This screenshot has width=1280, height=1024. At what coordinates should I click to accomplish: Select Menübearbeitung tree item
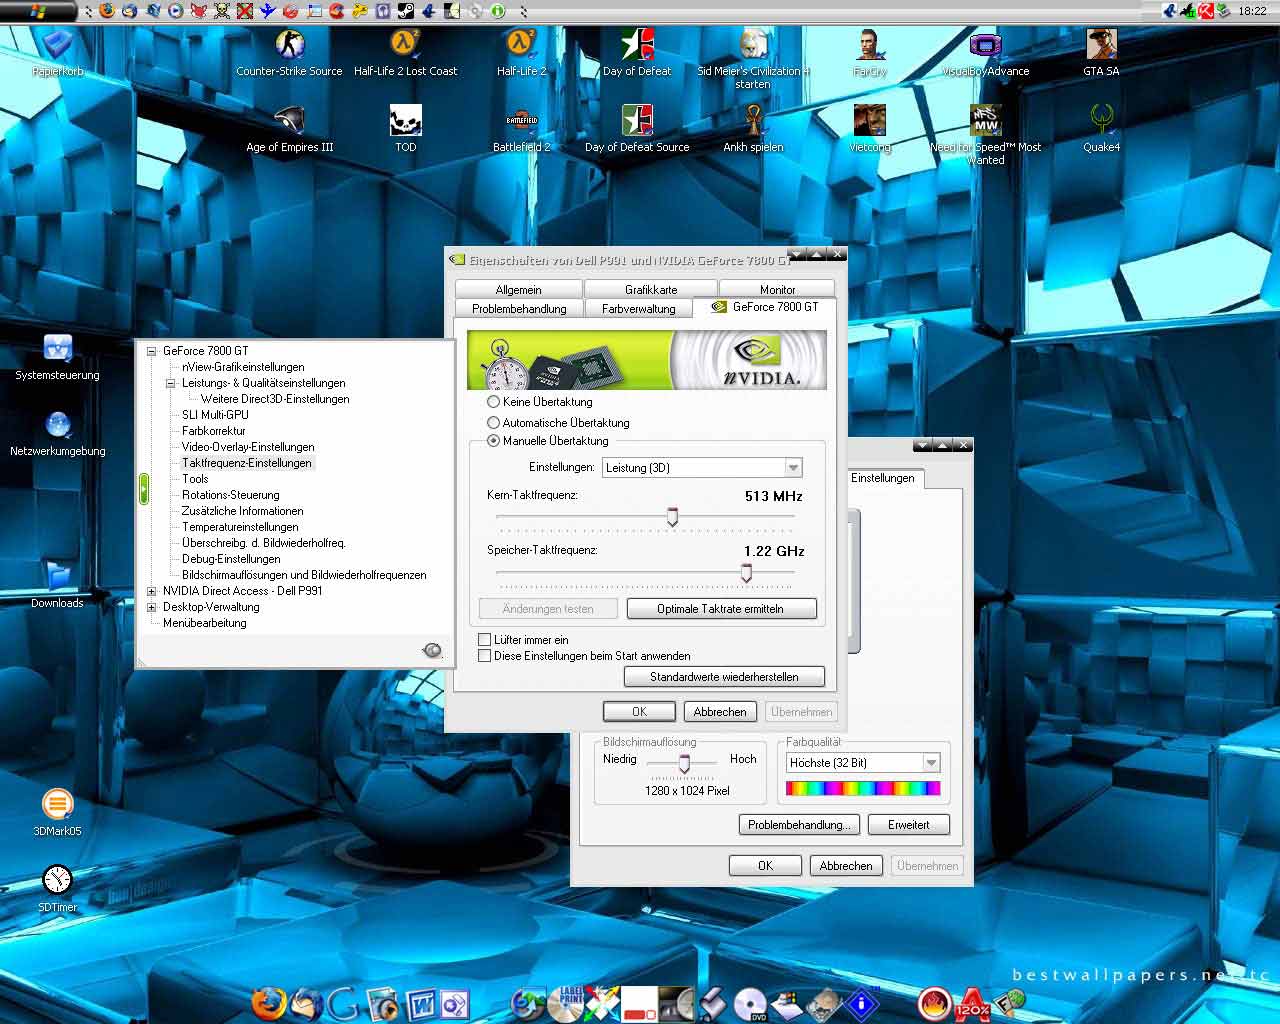click(205, 623)
